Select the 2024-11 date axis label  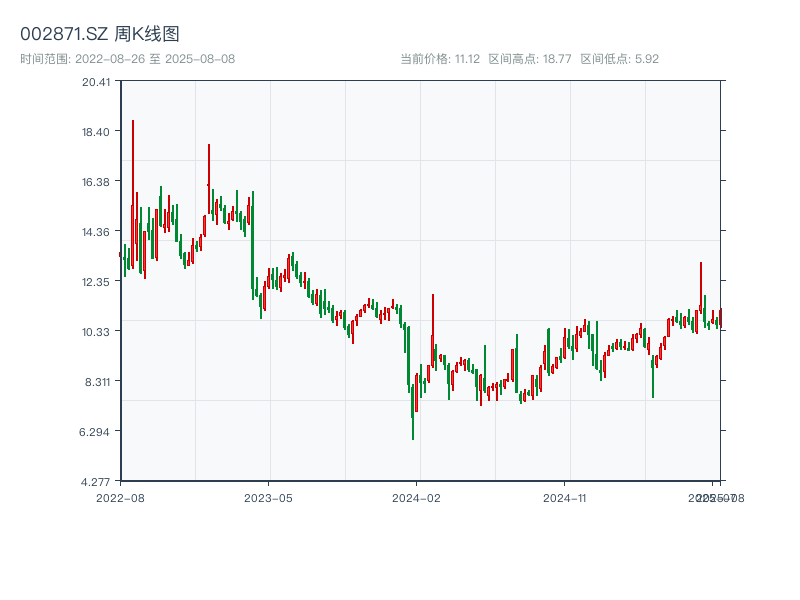pos(565,497)
